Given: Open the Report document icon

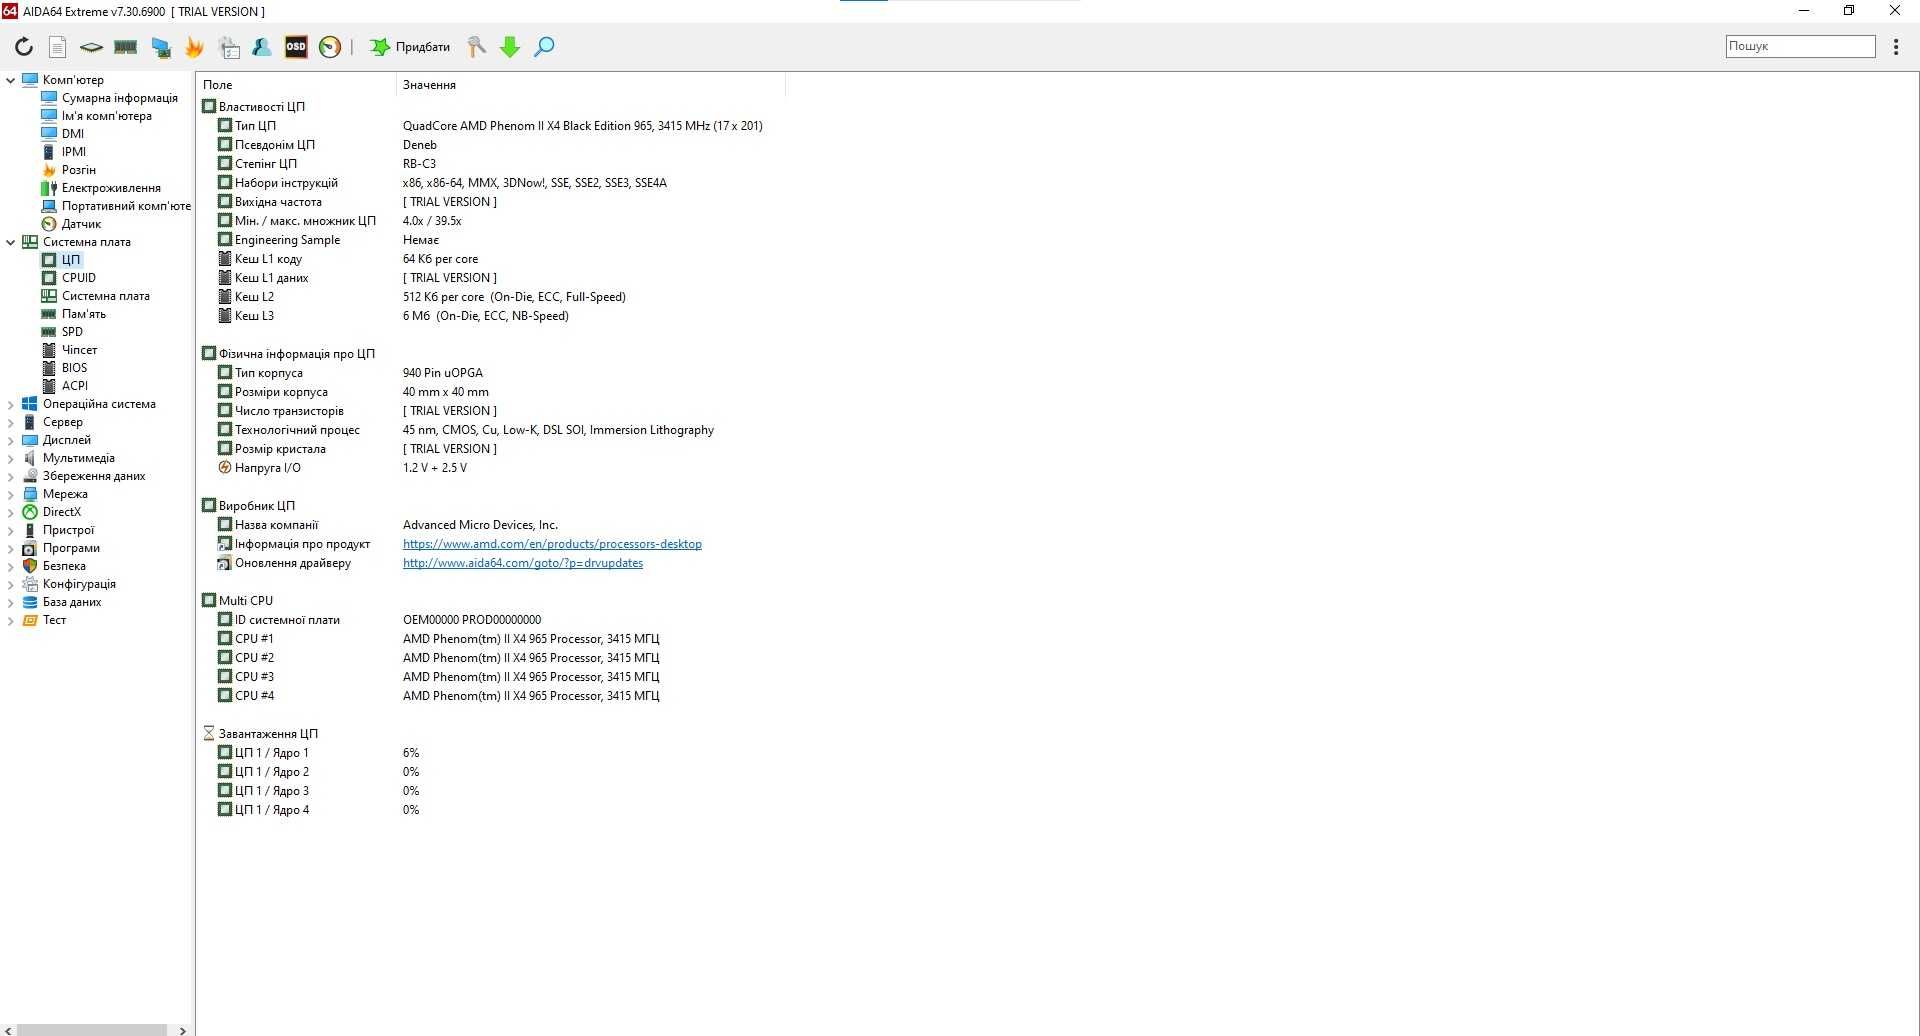Looking at the screenshot, I should 57,46.
